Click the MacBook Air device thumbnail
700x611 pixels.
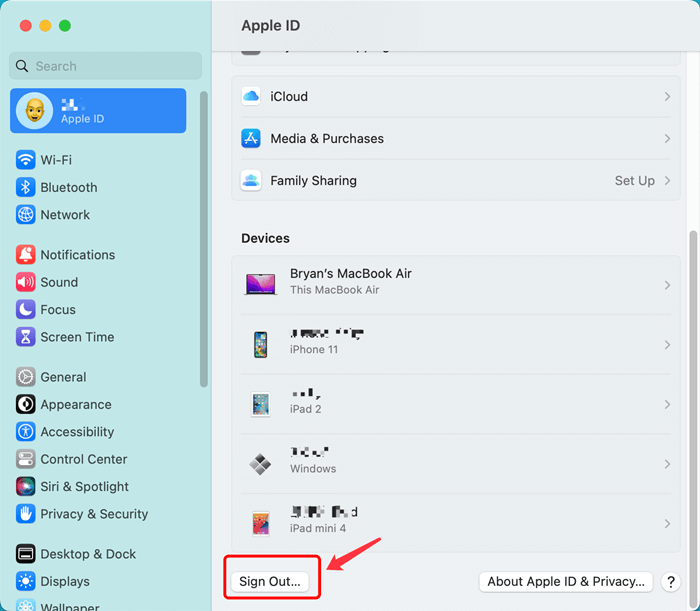pyautogui.click(x=260, y=284)
